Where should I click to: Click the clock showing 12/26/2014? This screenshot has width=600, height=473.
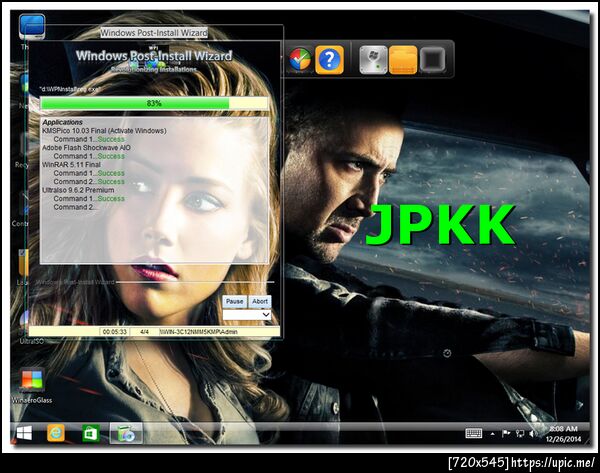(563, 434)
